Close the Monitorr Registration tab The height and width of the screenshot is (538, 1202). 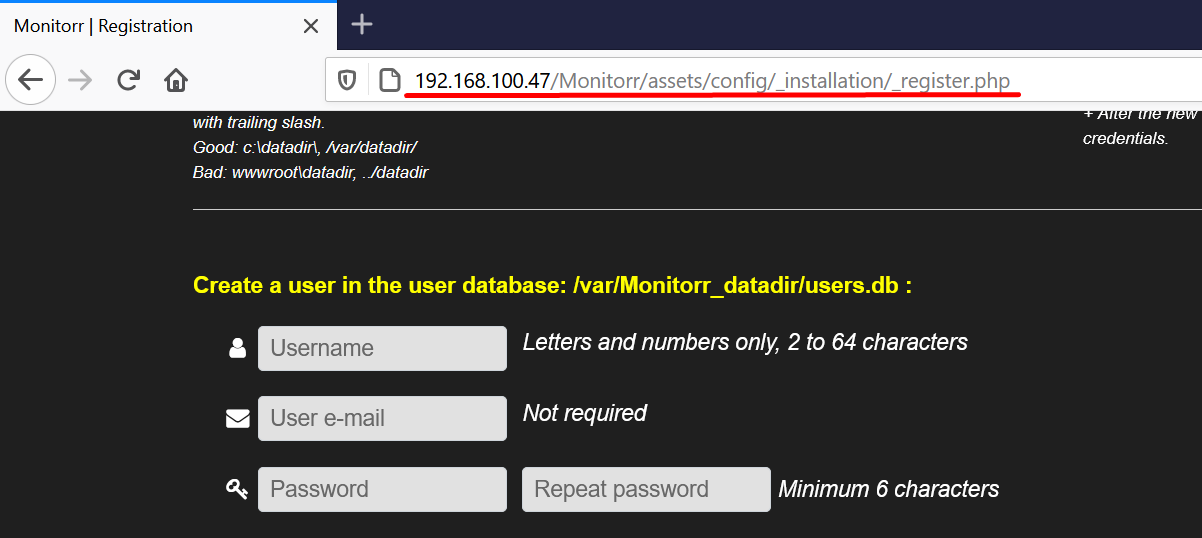(311, 26)
